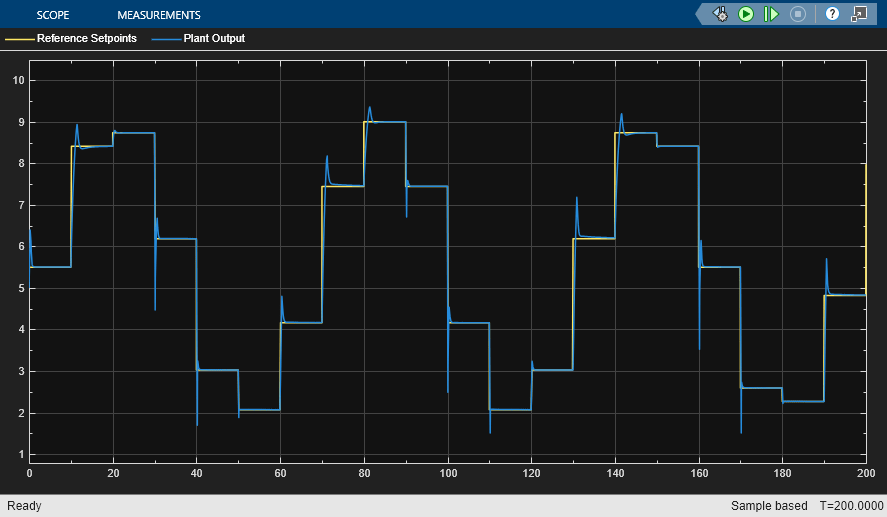The width and height of the screenshot is (887, 517).
Task: Toggle the Plant Output legend label
Action: [x=214, y=39]
